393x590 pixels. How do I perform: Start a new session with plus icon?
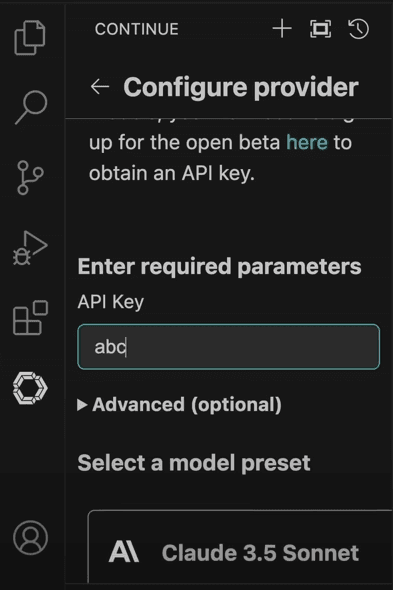pyautogui.click(x=282, y=29)
